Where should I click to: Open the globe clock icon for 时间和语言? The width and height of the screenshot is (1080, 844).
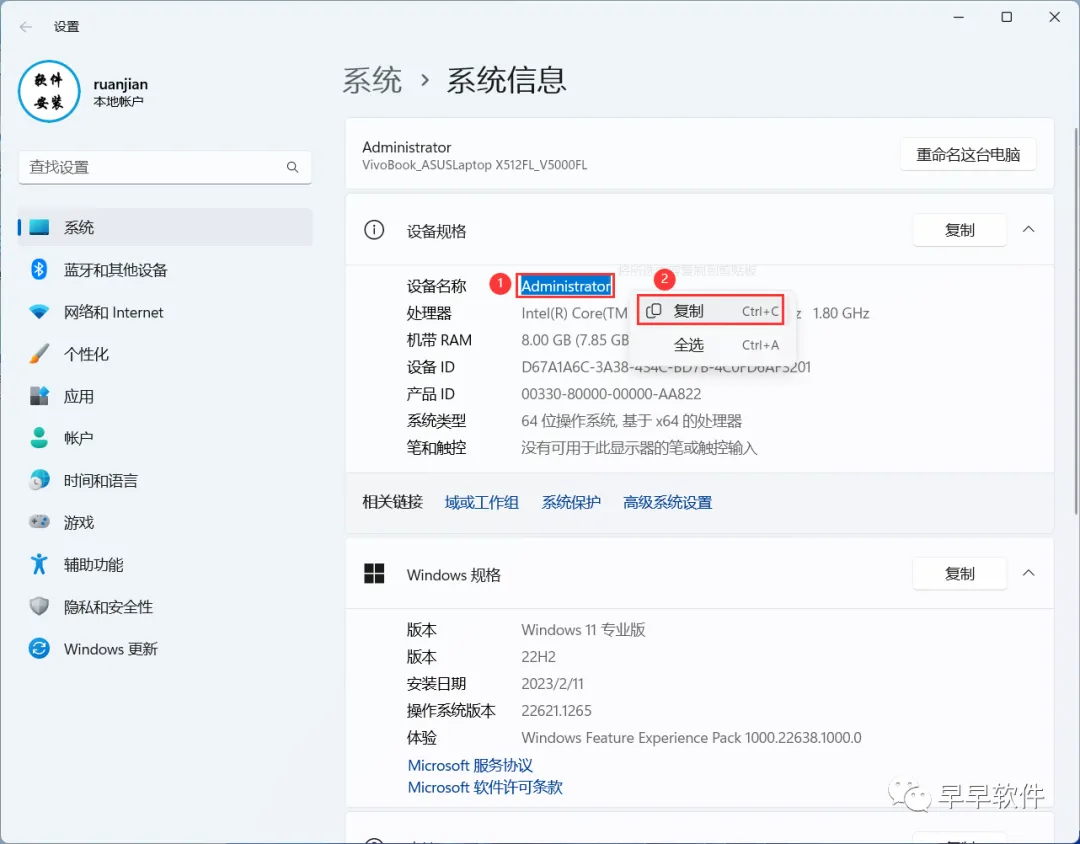tap(39, 480)
